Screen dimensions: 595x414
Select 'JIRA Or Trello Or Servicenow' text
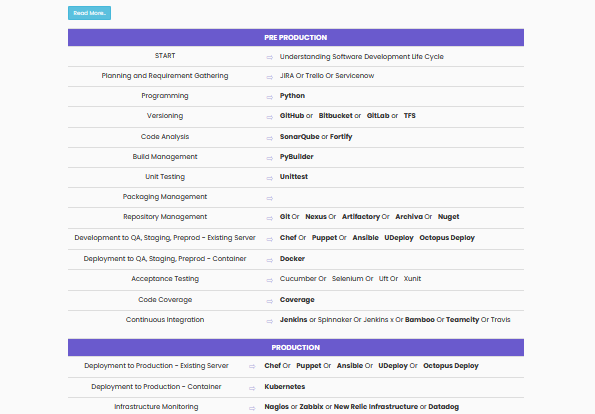point(327,76)
